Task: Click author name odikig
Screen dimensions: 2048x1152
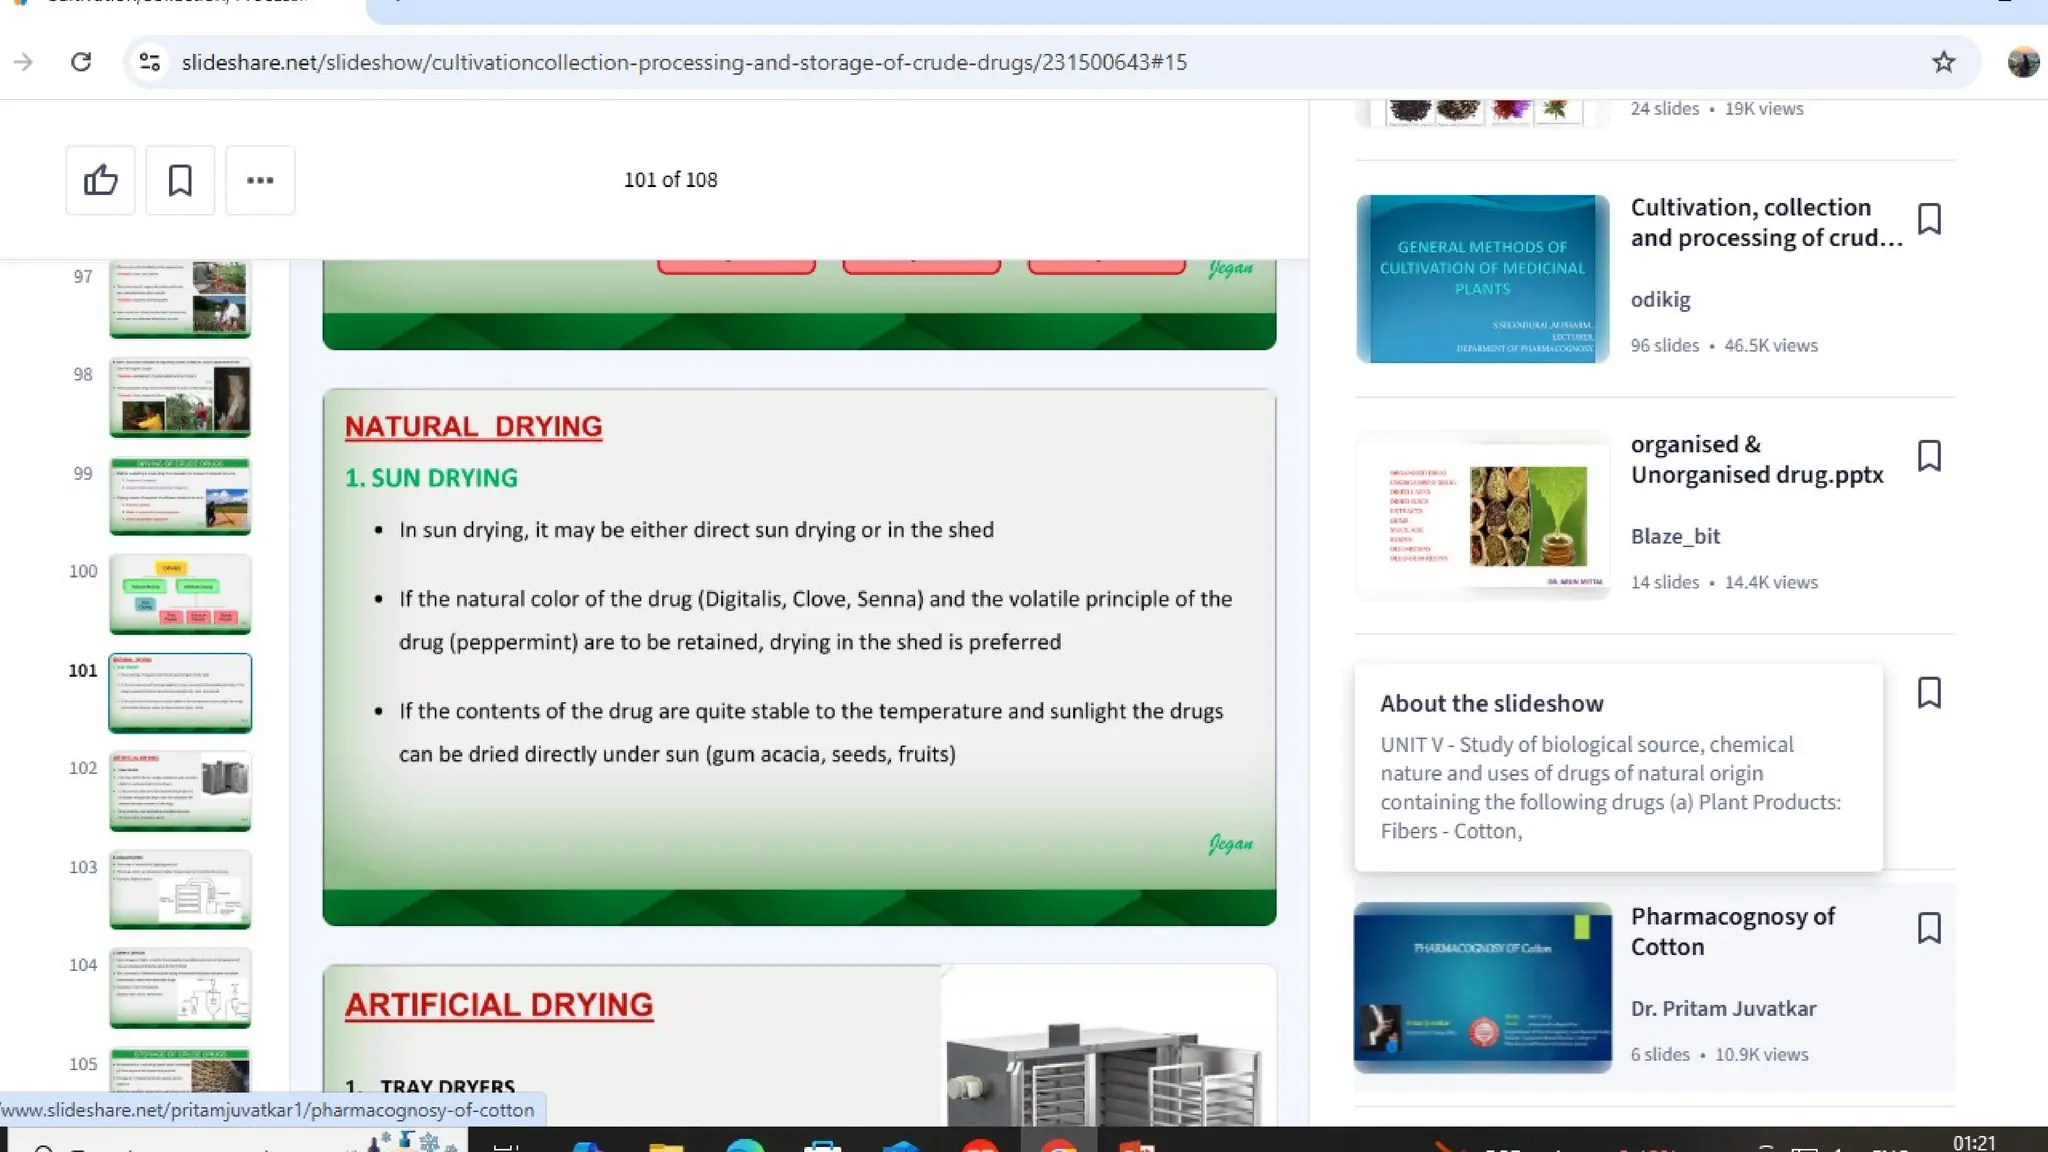Action: (x=1660, y=300)
